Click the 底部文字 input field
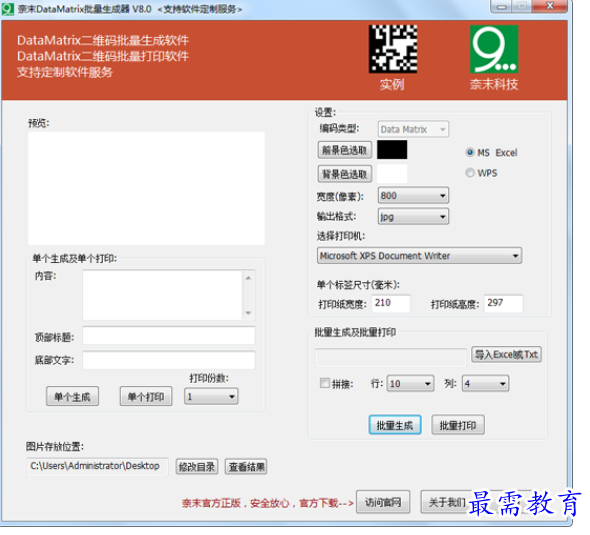This screenshot has height=535, width=590. [169, 360]
